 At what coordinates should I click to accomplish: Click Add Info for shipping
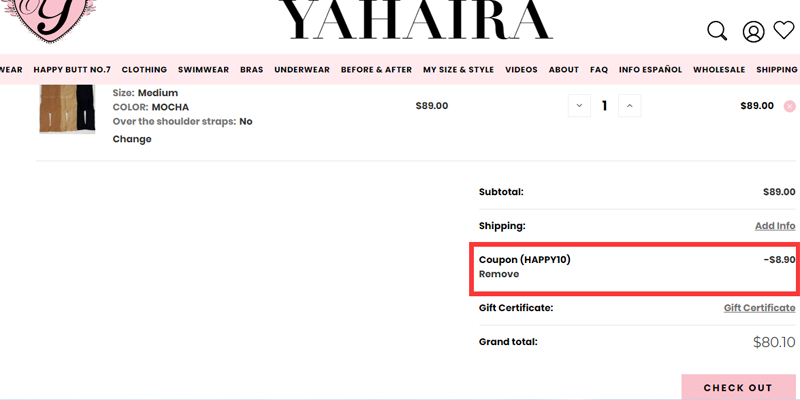point(775,226)
